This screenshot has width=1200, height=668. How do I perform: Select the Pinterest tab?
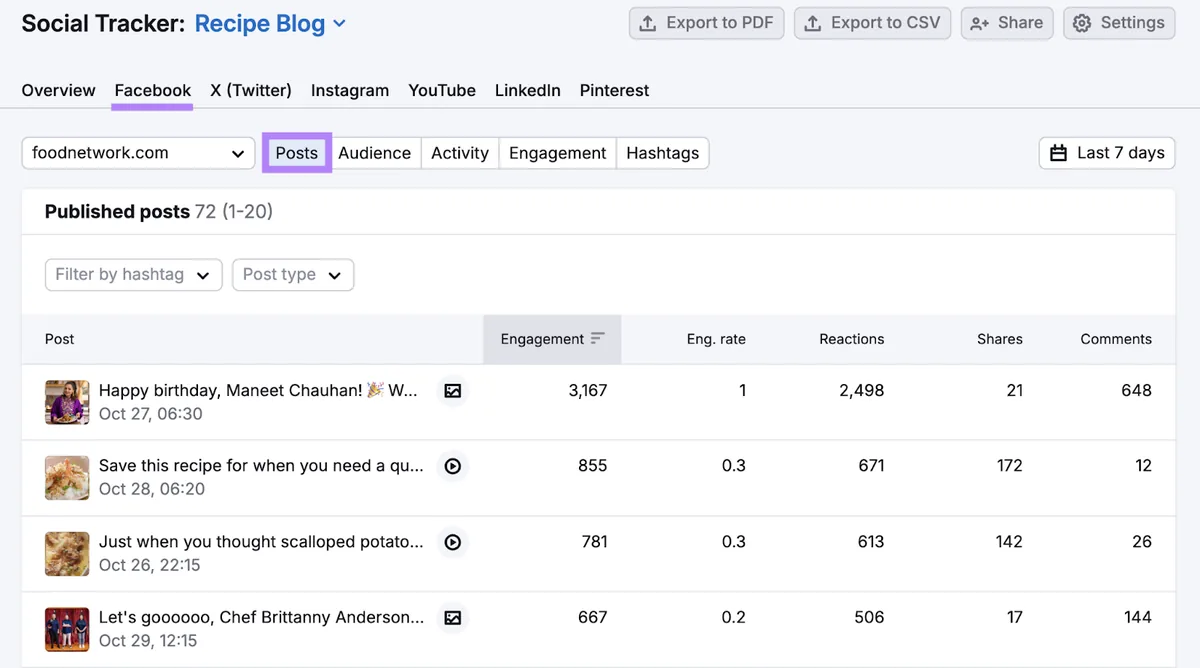tap(615, 90)
